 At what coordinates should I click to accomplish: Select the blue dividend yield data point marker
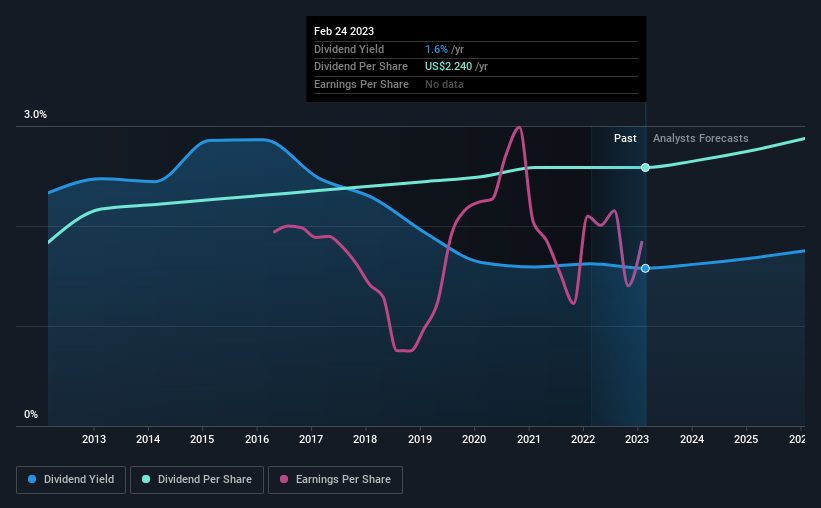[x=646, y=268]
